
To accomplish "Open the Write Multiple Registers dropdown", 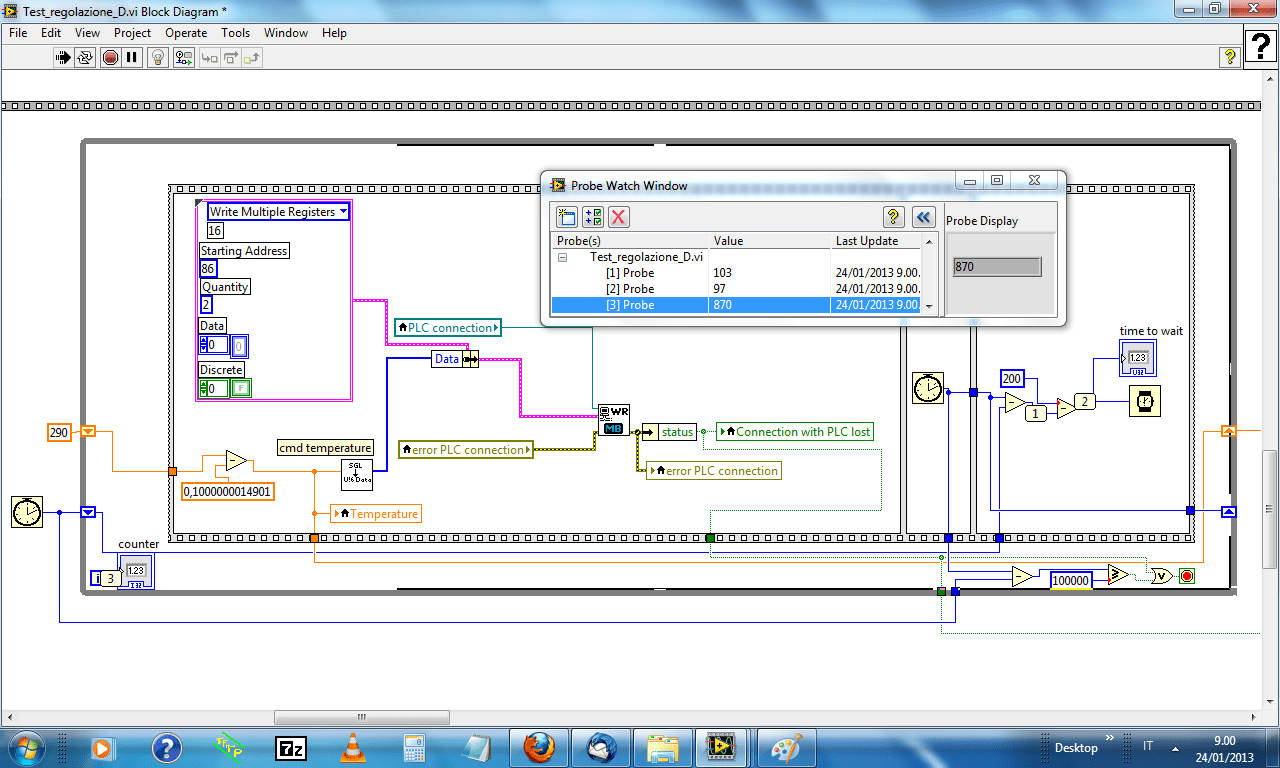I will pos(344,211).
